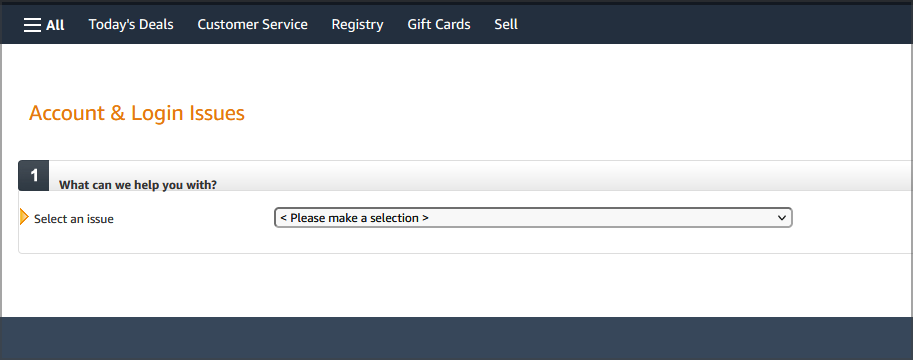Click the "< Please make a selection >" placeholder text

pyautogui.click(x=355, y=218)
